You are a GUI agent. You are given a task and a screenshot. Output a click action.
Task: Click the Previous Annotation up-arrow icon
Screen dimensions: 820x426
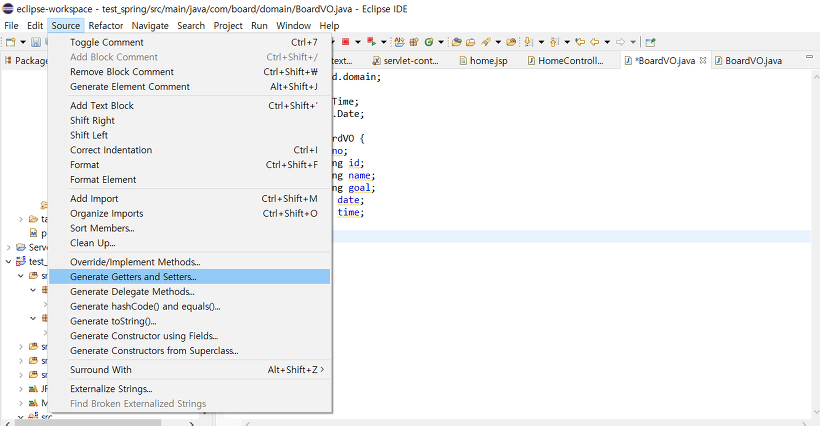[554, 42]
